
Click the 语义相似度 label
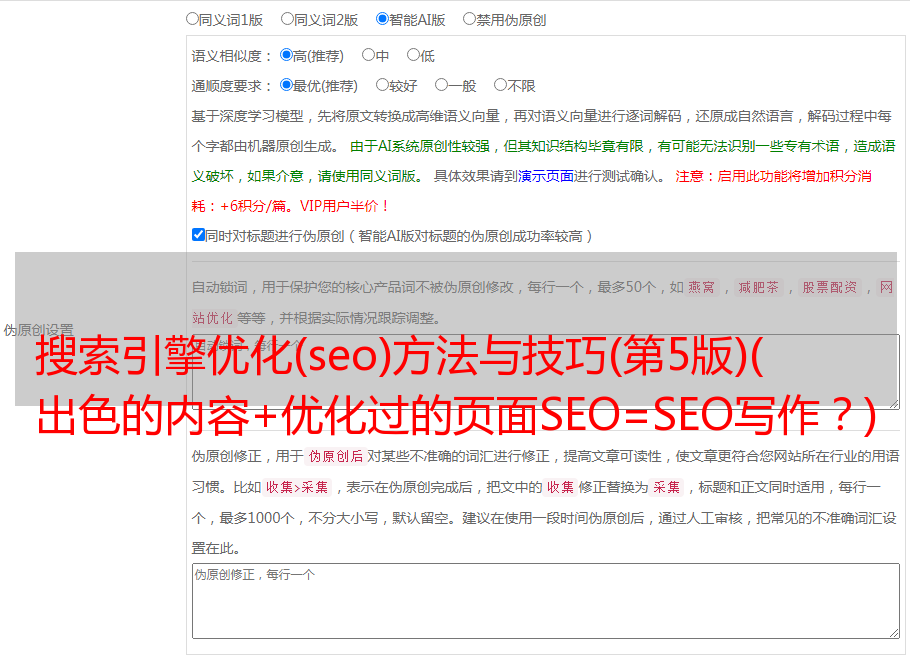tap(232, 56)
